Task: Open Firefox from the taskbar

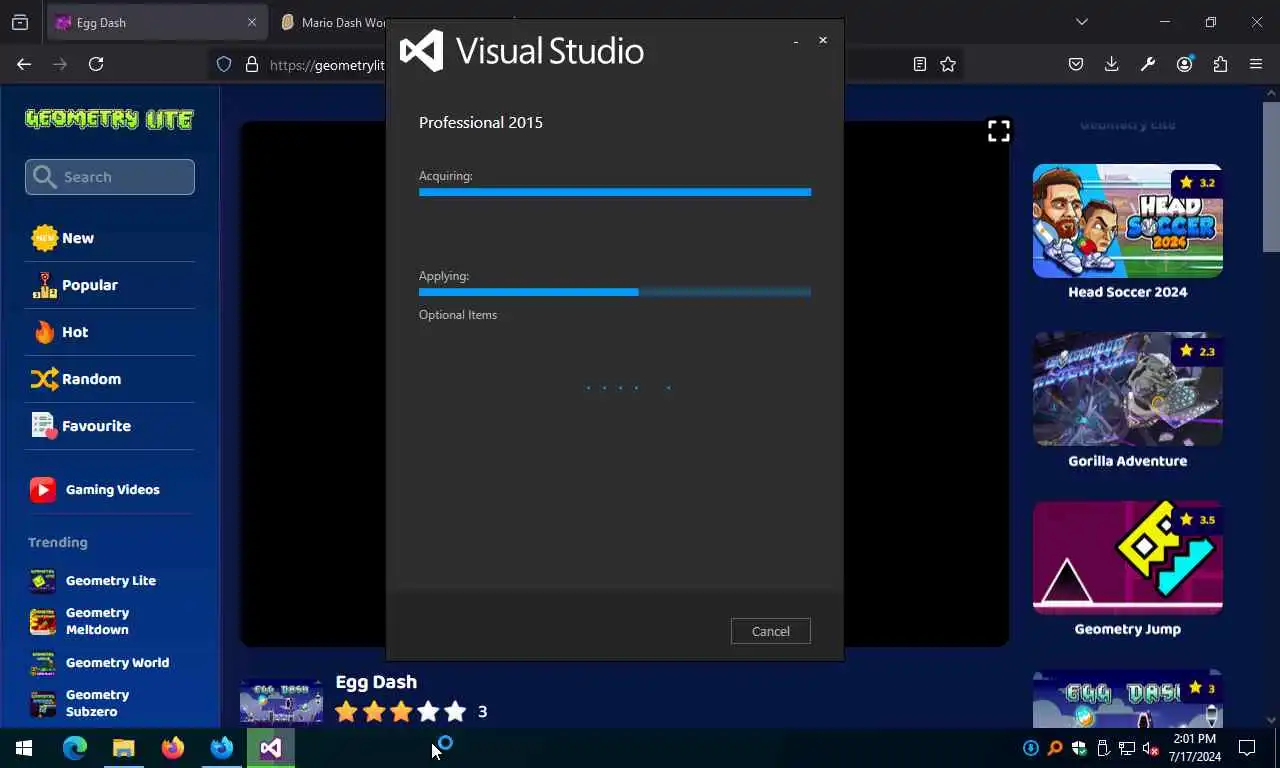Action: (x=173, y=748)
